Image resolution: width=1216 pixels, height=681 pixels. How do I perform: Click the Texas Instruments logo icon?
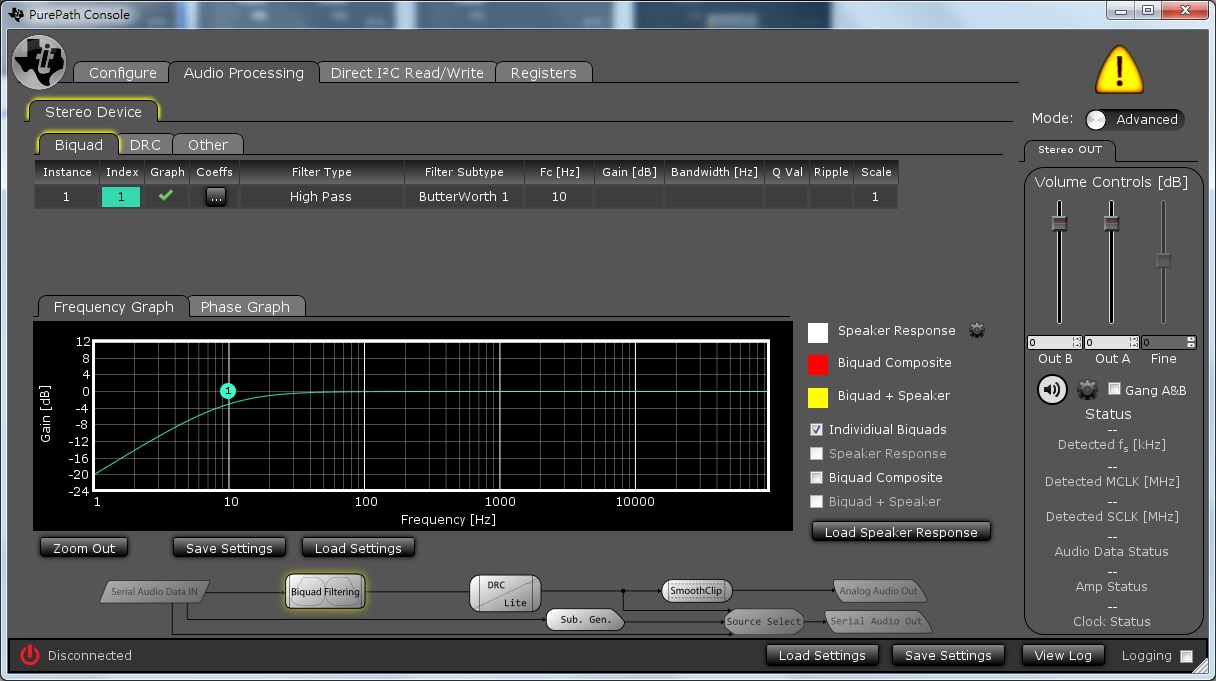coord(39,62)
